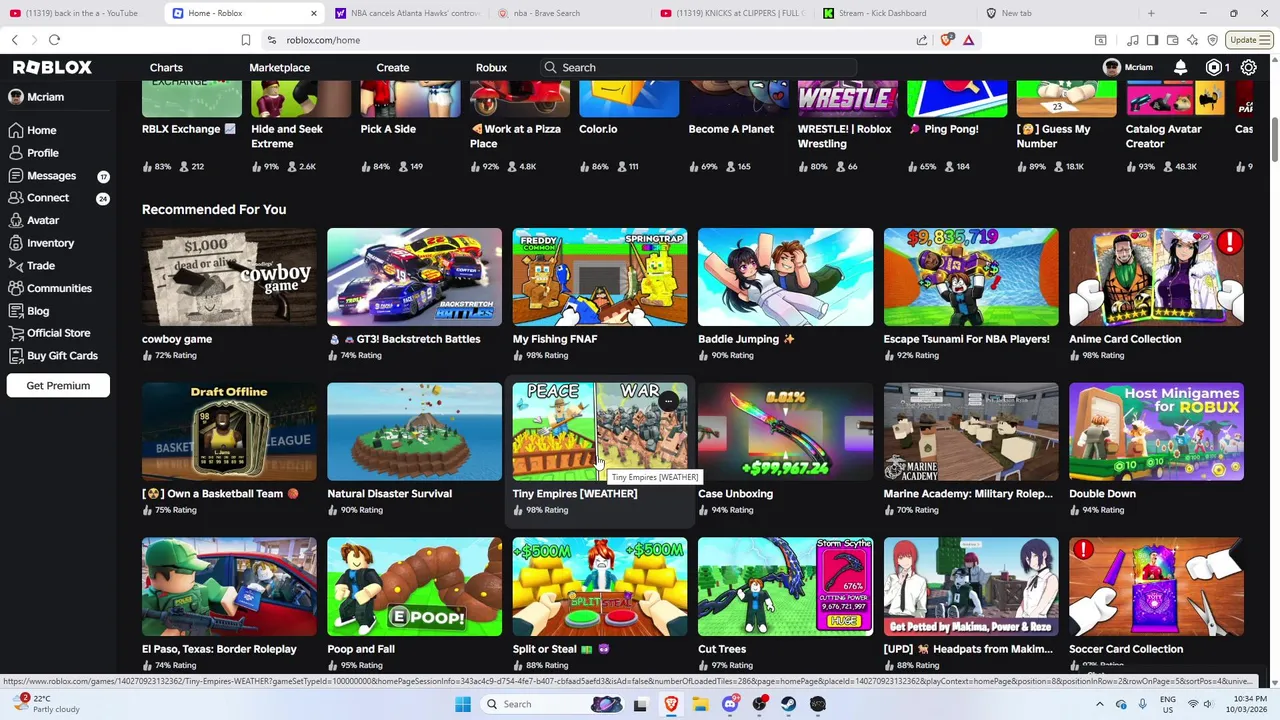Click share page icon in address bar

pos(921,40)
